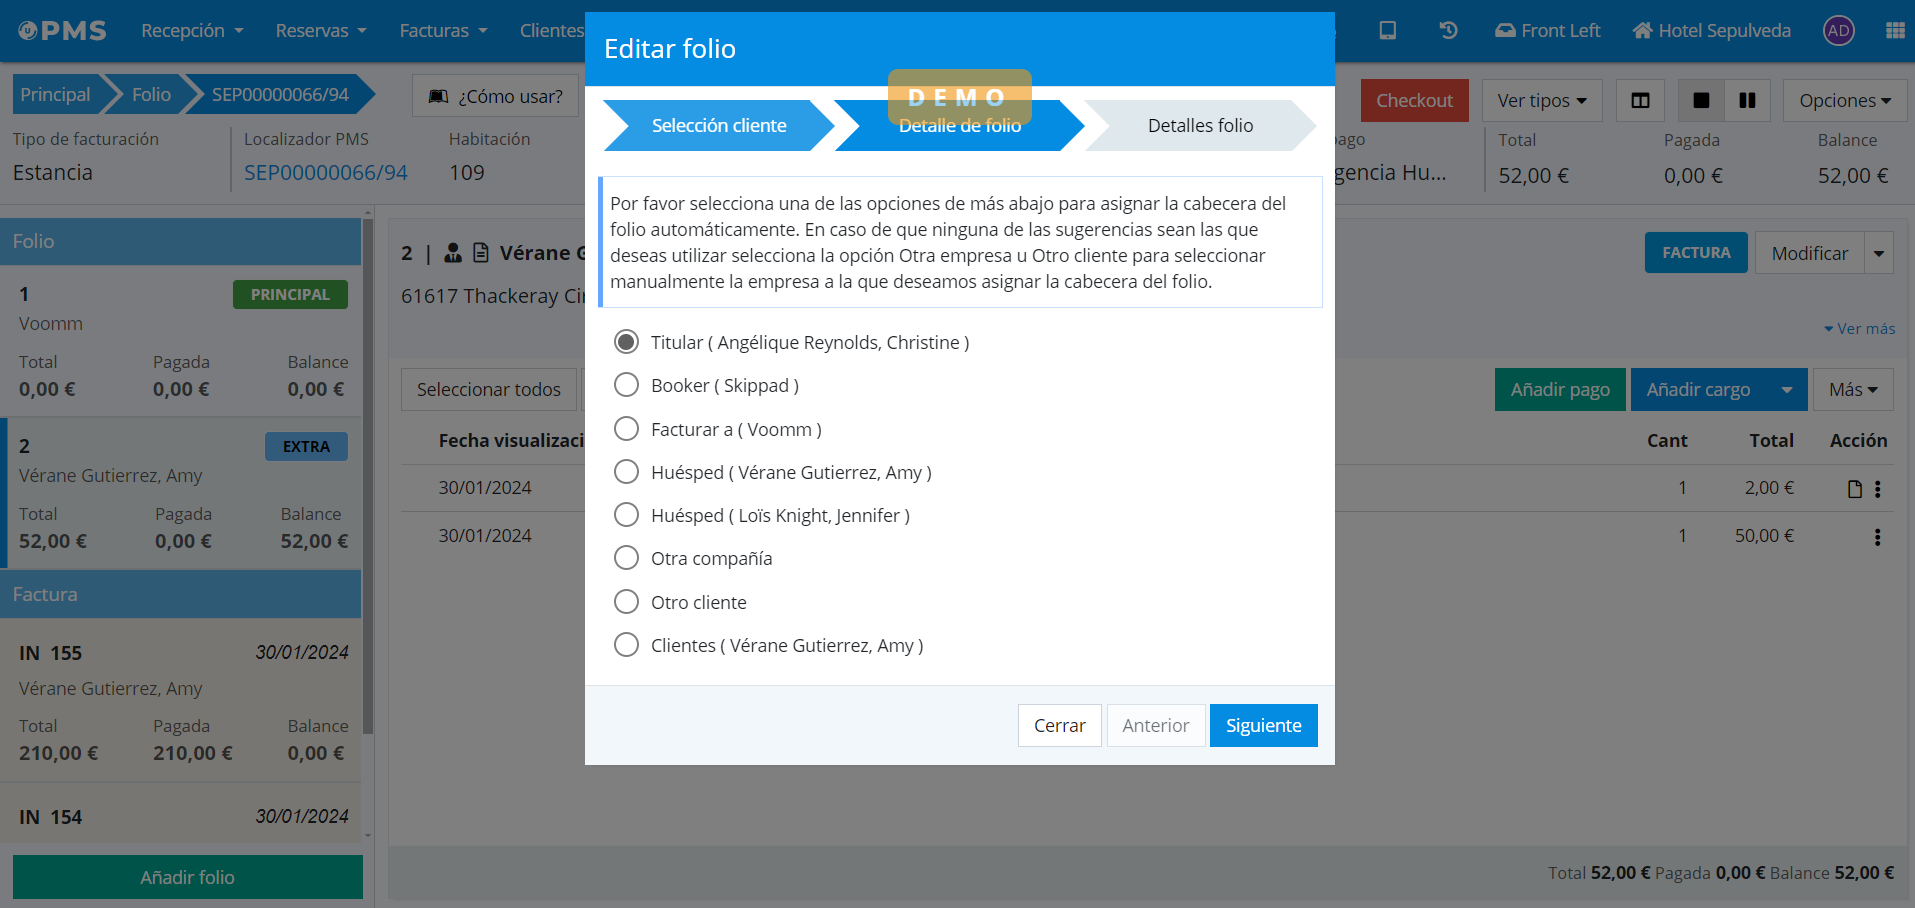Go to Selección cliente wizard step
The height and width of the screenshot is (908, 1915).
[x=719, y=125]
